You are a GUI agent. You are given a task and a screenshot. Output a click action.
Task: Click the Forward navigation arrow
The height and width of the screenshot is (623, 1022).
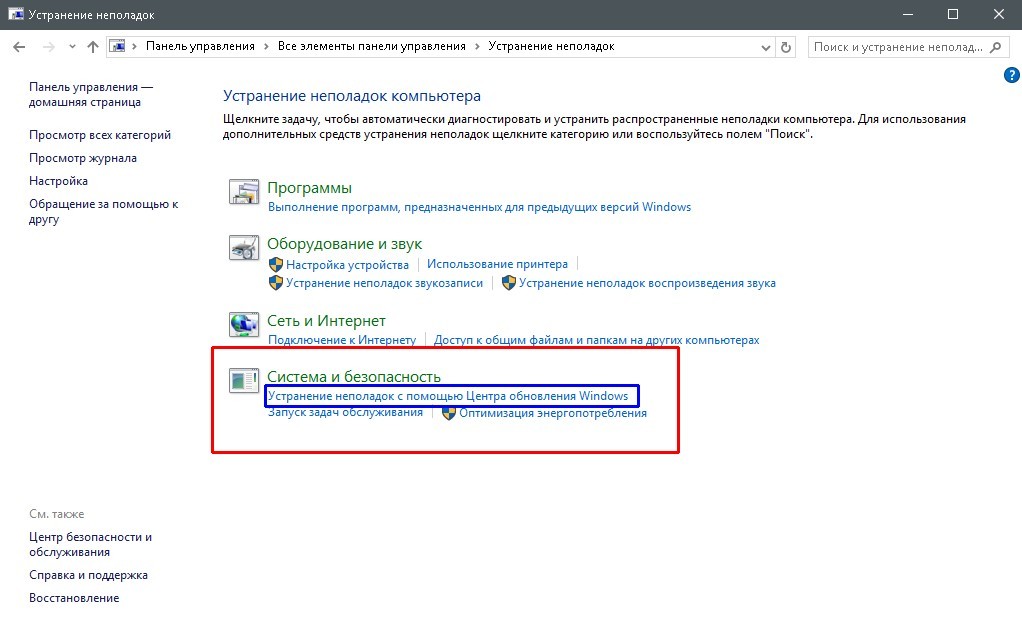click(x=49, y=47)
